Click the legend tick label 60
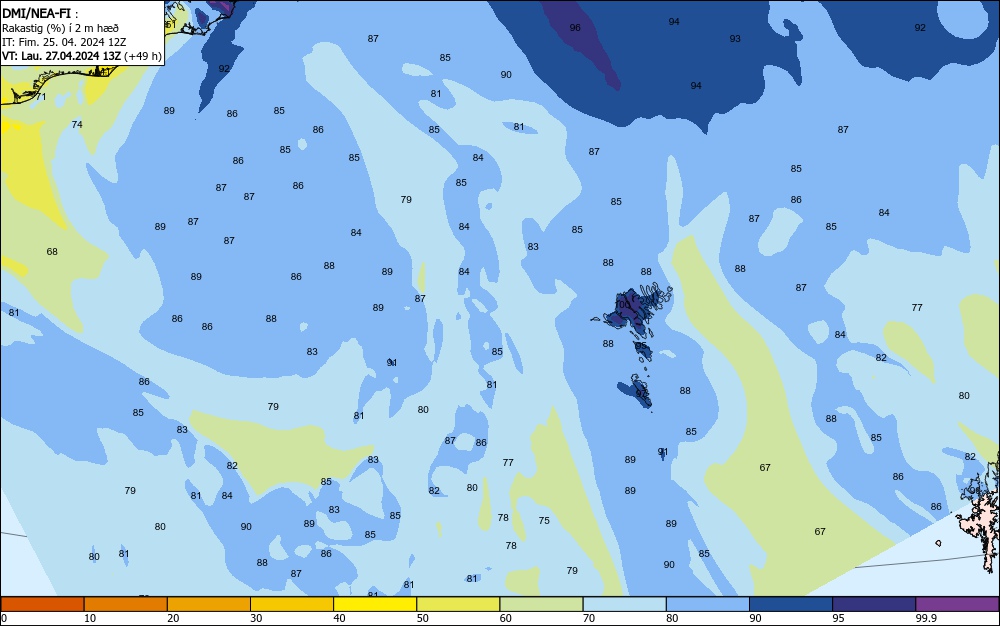 click(x=506, y=618)
